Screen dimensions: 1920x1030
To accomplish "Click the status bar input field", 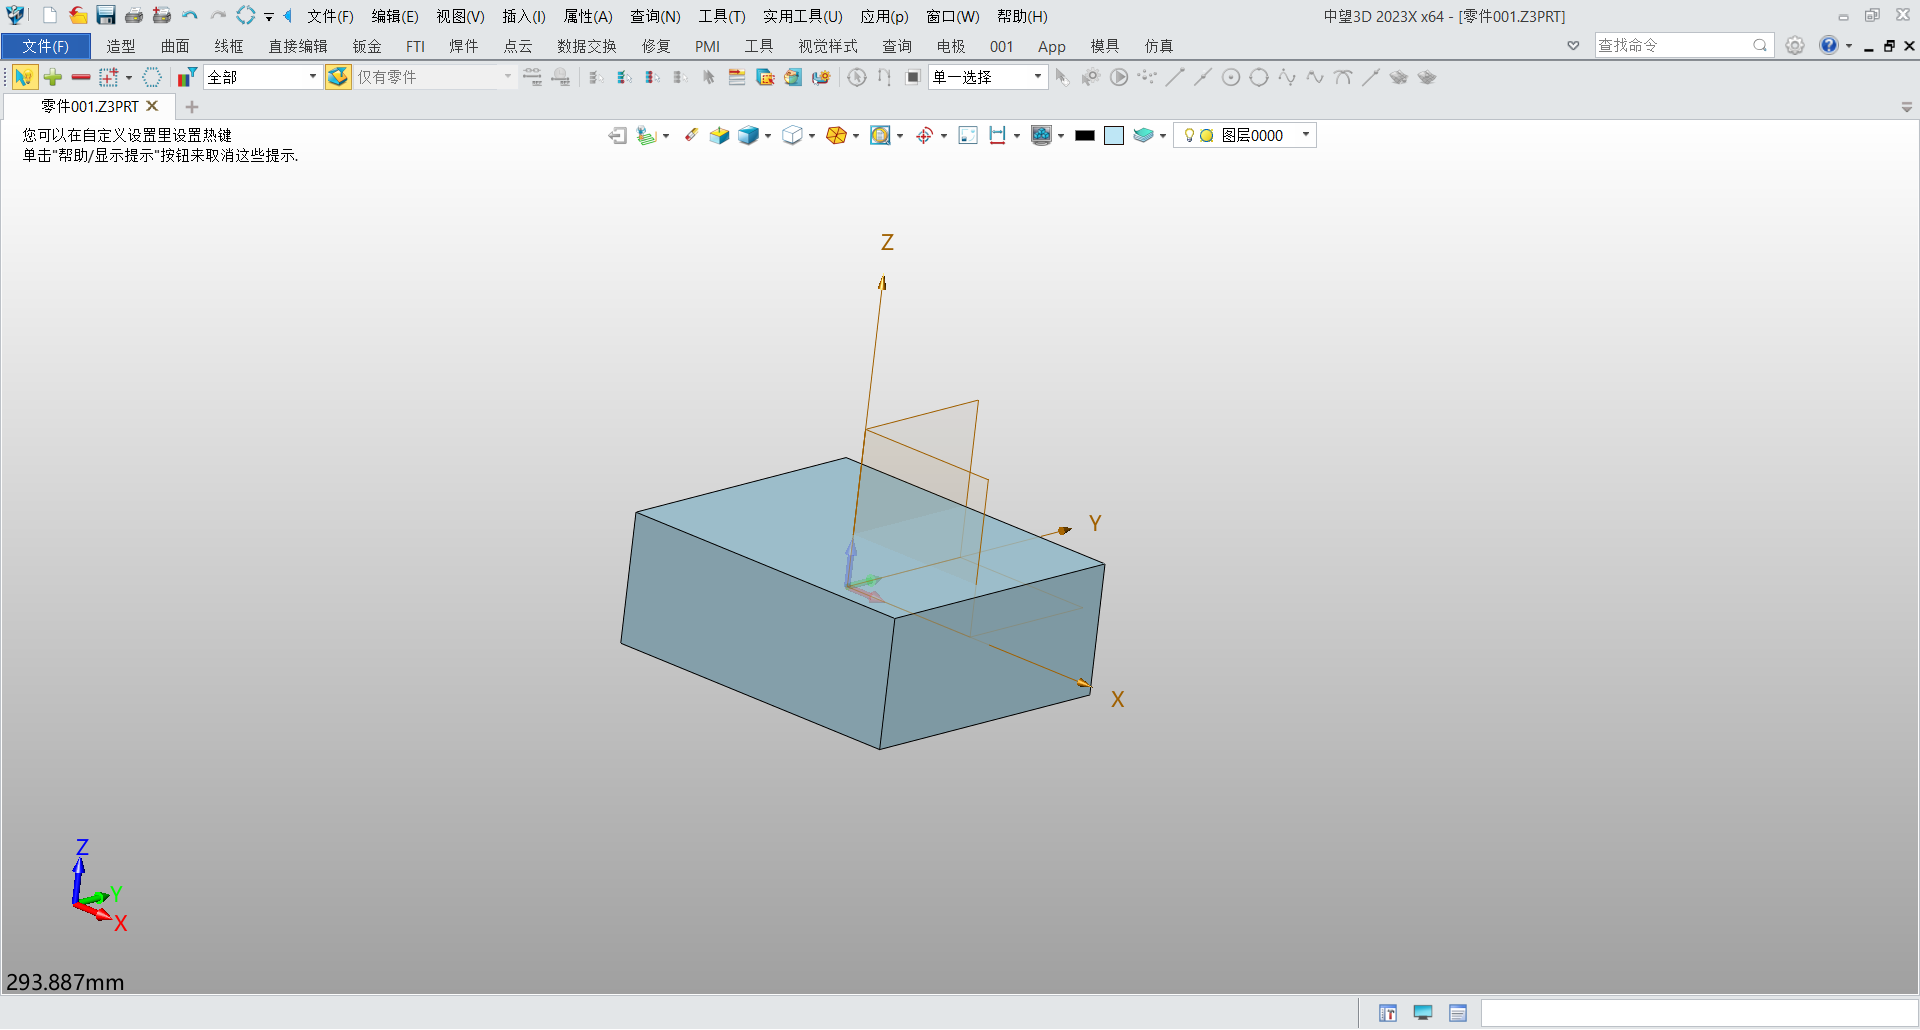I will coord(1698,1013).
